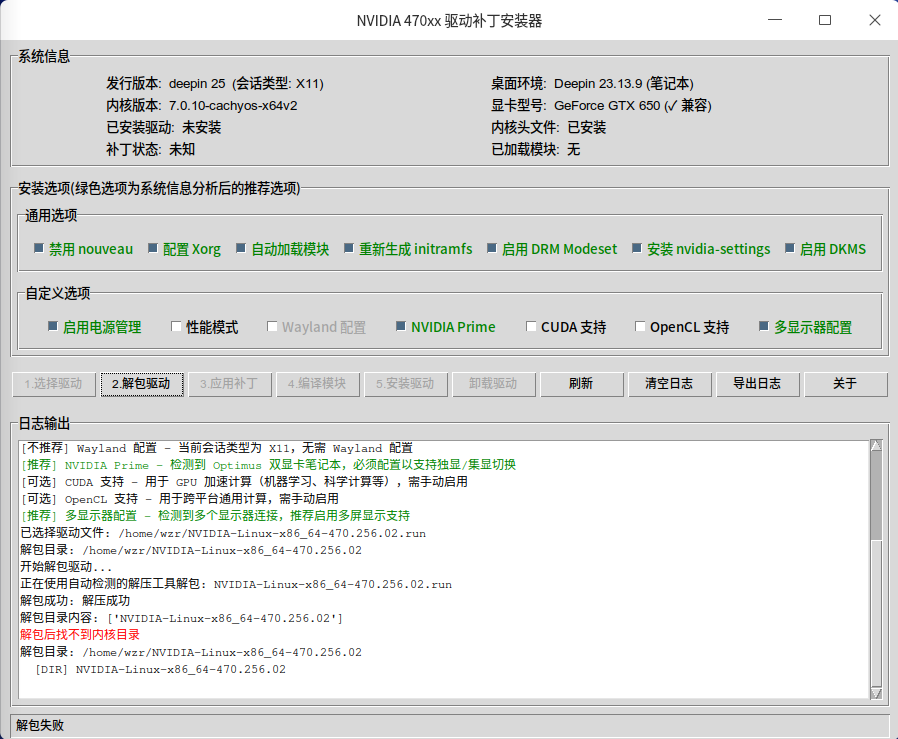This screenshot has height=739, width=898.
Task: Click the 清空日志 button
Action: (x=669, y=384)
